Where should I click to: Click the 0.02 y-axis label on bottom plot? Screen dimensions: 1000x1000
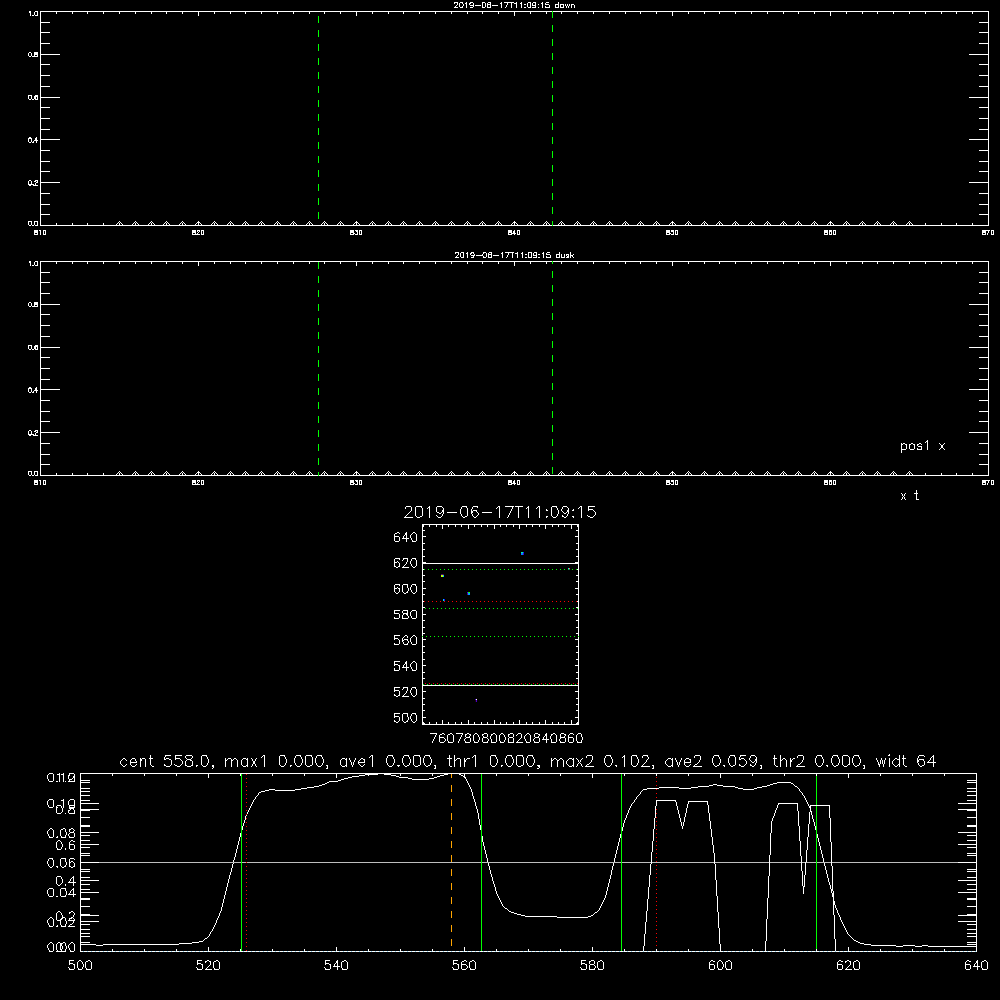tap(61, 922)
